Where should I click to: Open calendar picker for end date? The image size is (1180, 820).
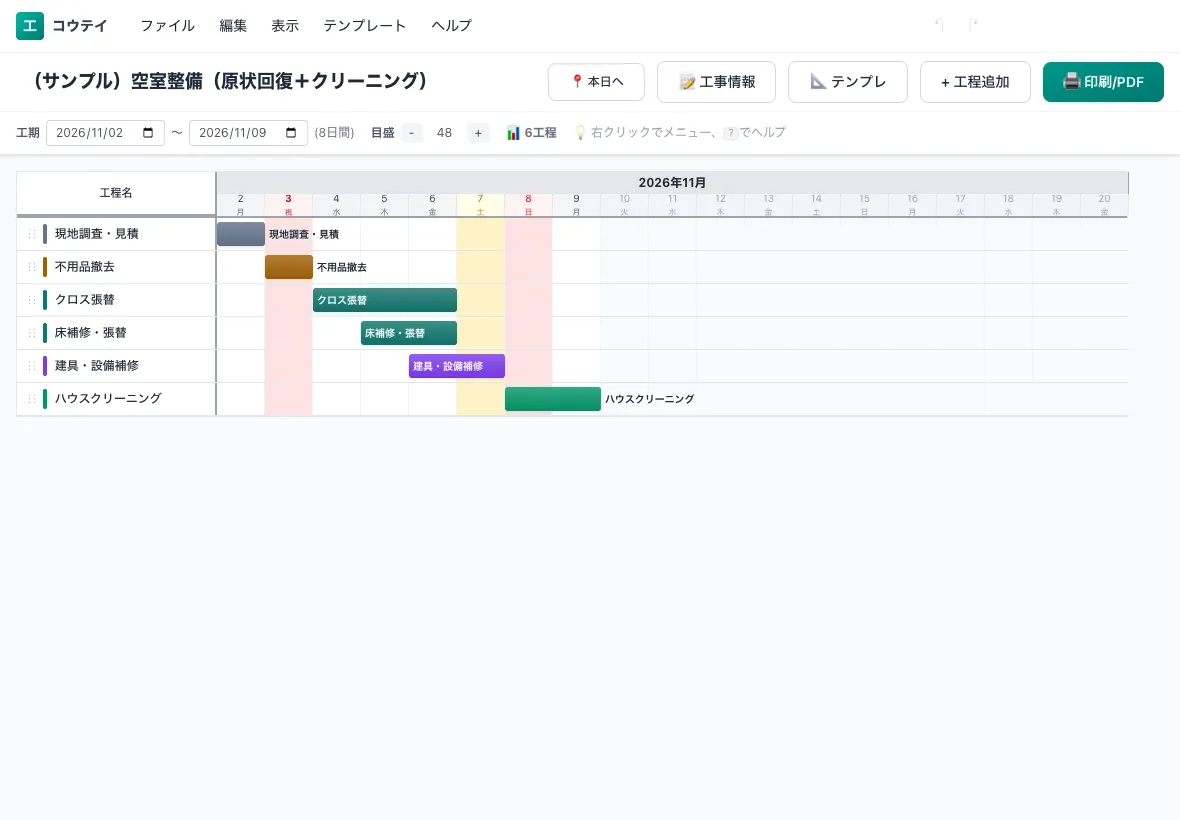click(291, 132)
